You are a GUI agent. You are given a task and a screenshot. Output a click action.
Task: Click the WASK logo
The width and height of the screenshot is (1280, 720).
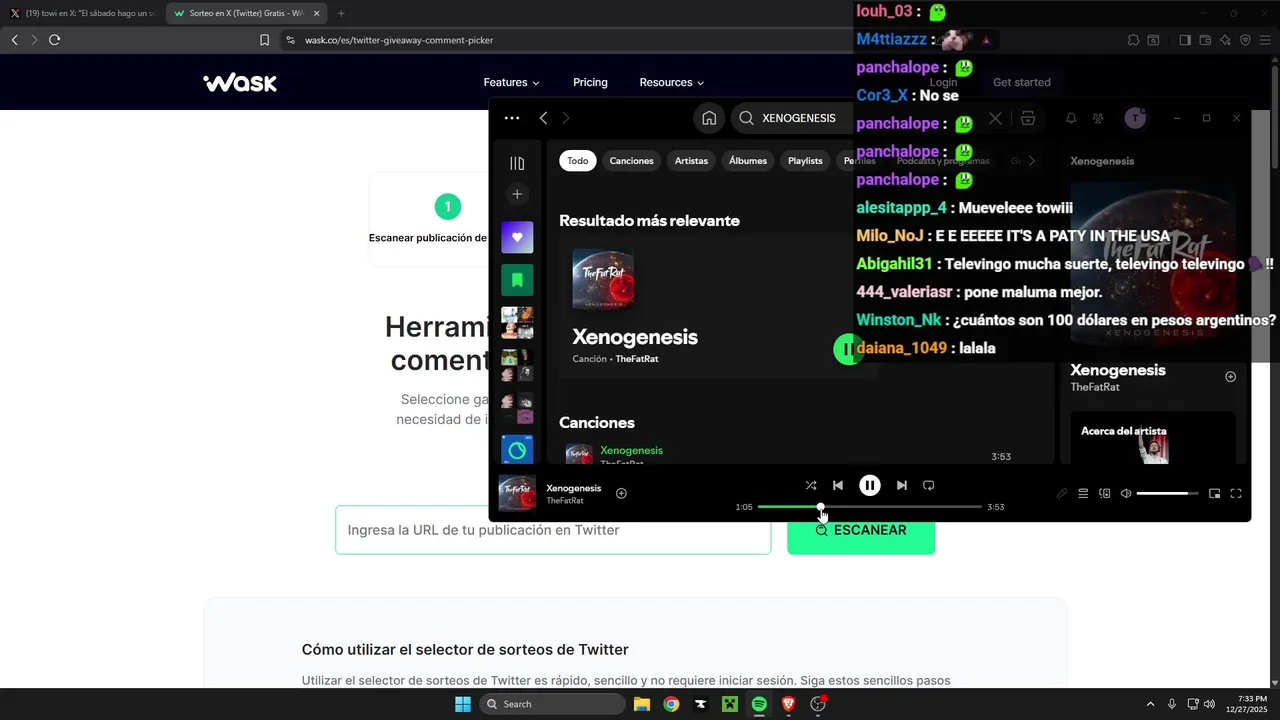240,83
